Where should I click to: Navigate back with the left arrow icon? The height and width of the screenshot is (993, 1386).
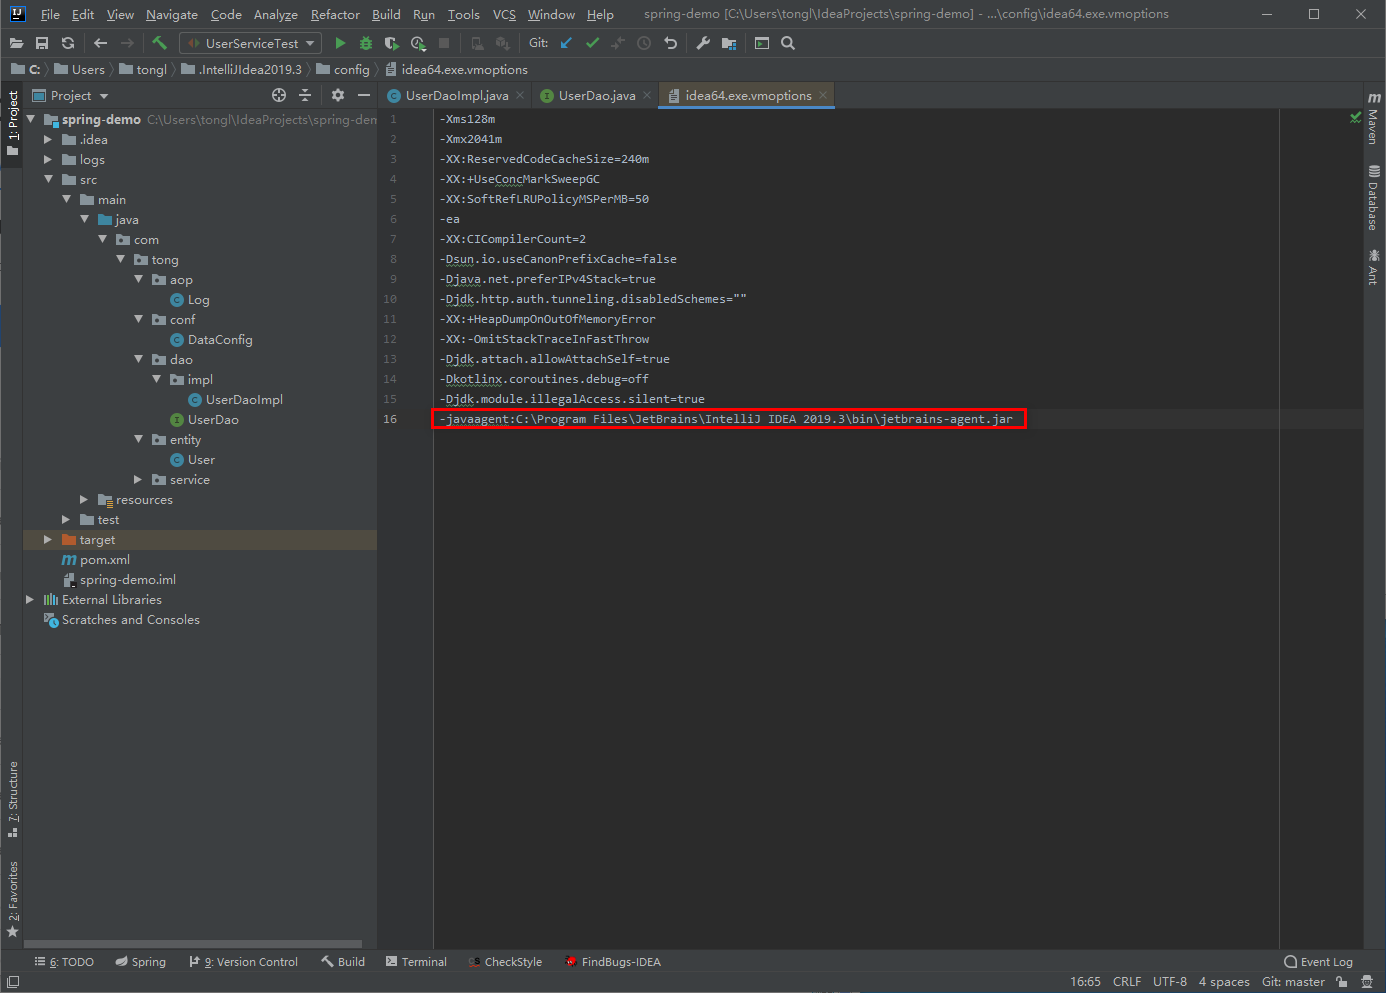[x=100, y=43]
